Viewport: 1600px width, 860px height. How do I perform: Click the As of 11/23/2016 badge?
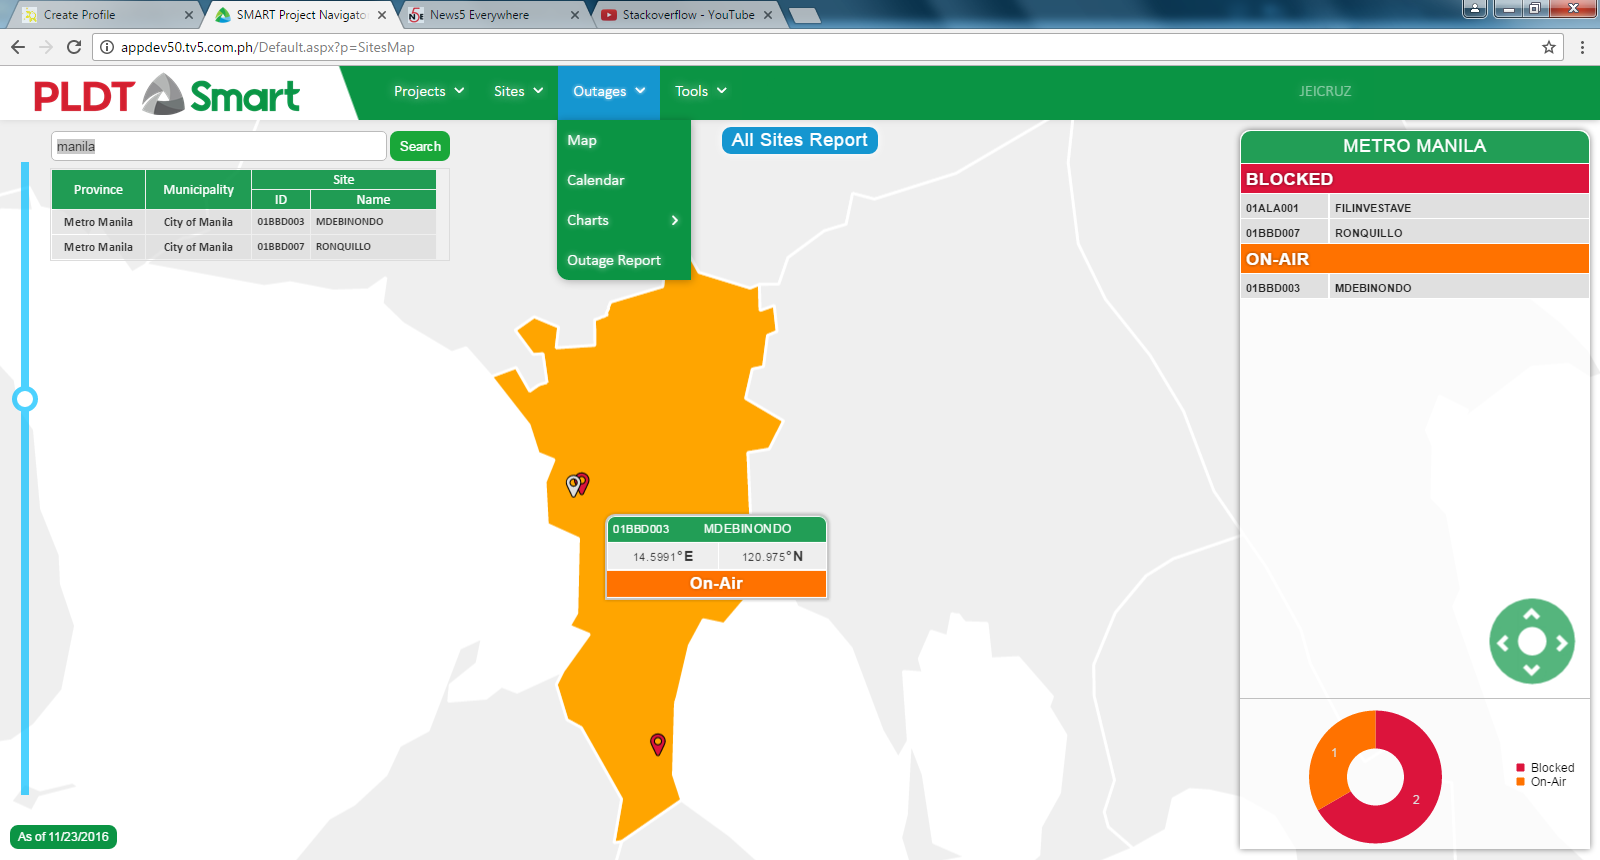coord(63,837)
